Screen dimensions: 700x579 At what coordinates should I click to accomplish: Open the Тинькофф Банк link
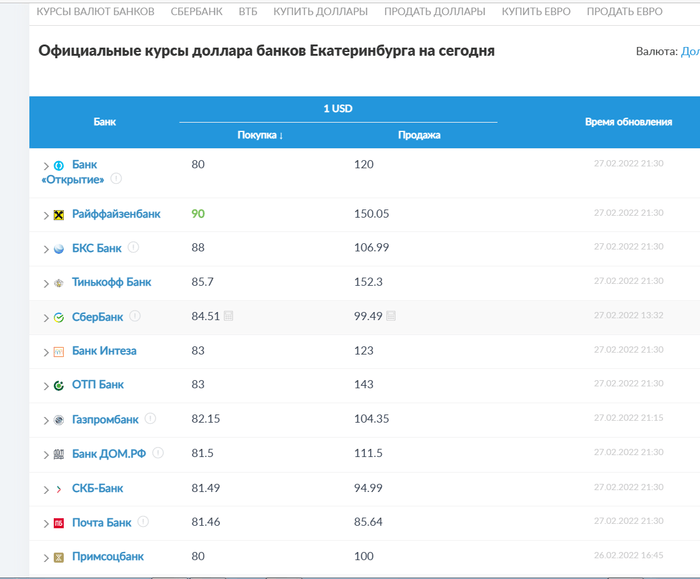(112, 282)
